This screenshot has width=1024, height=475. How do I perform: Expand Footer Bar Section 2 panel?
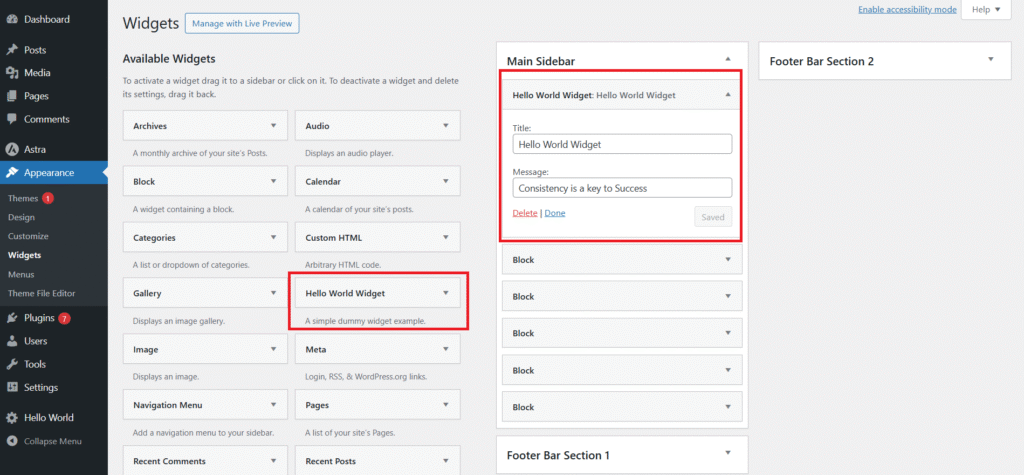[x=991, y=60]
